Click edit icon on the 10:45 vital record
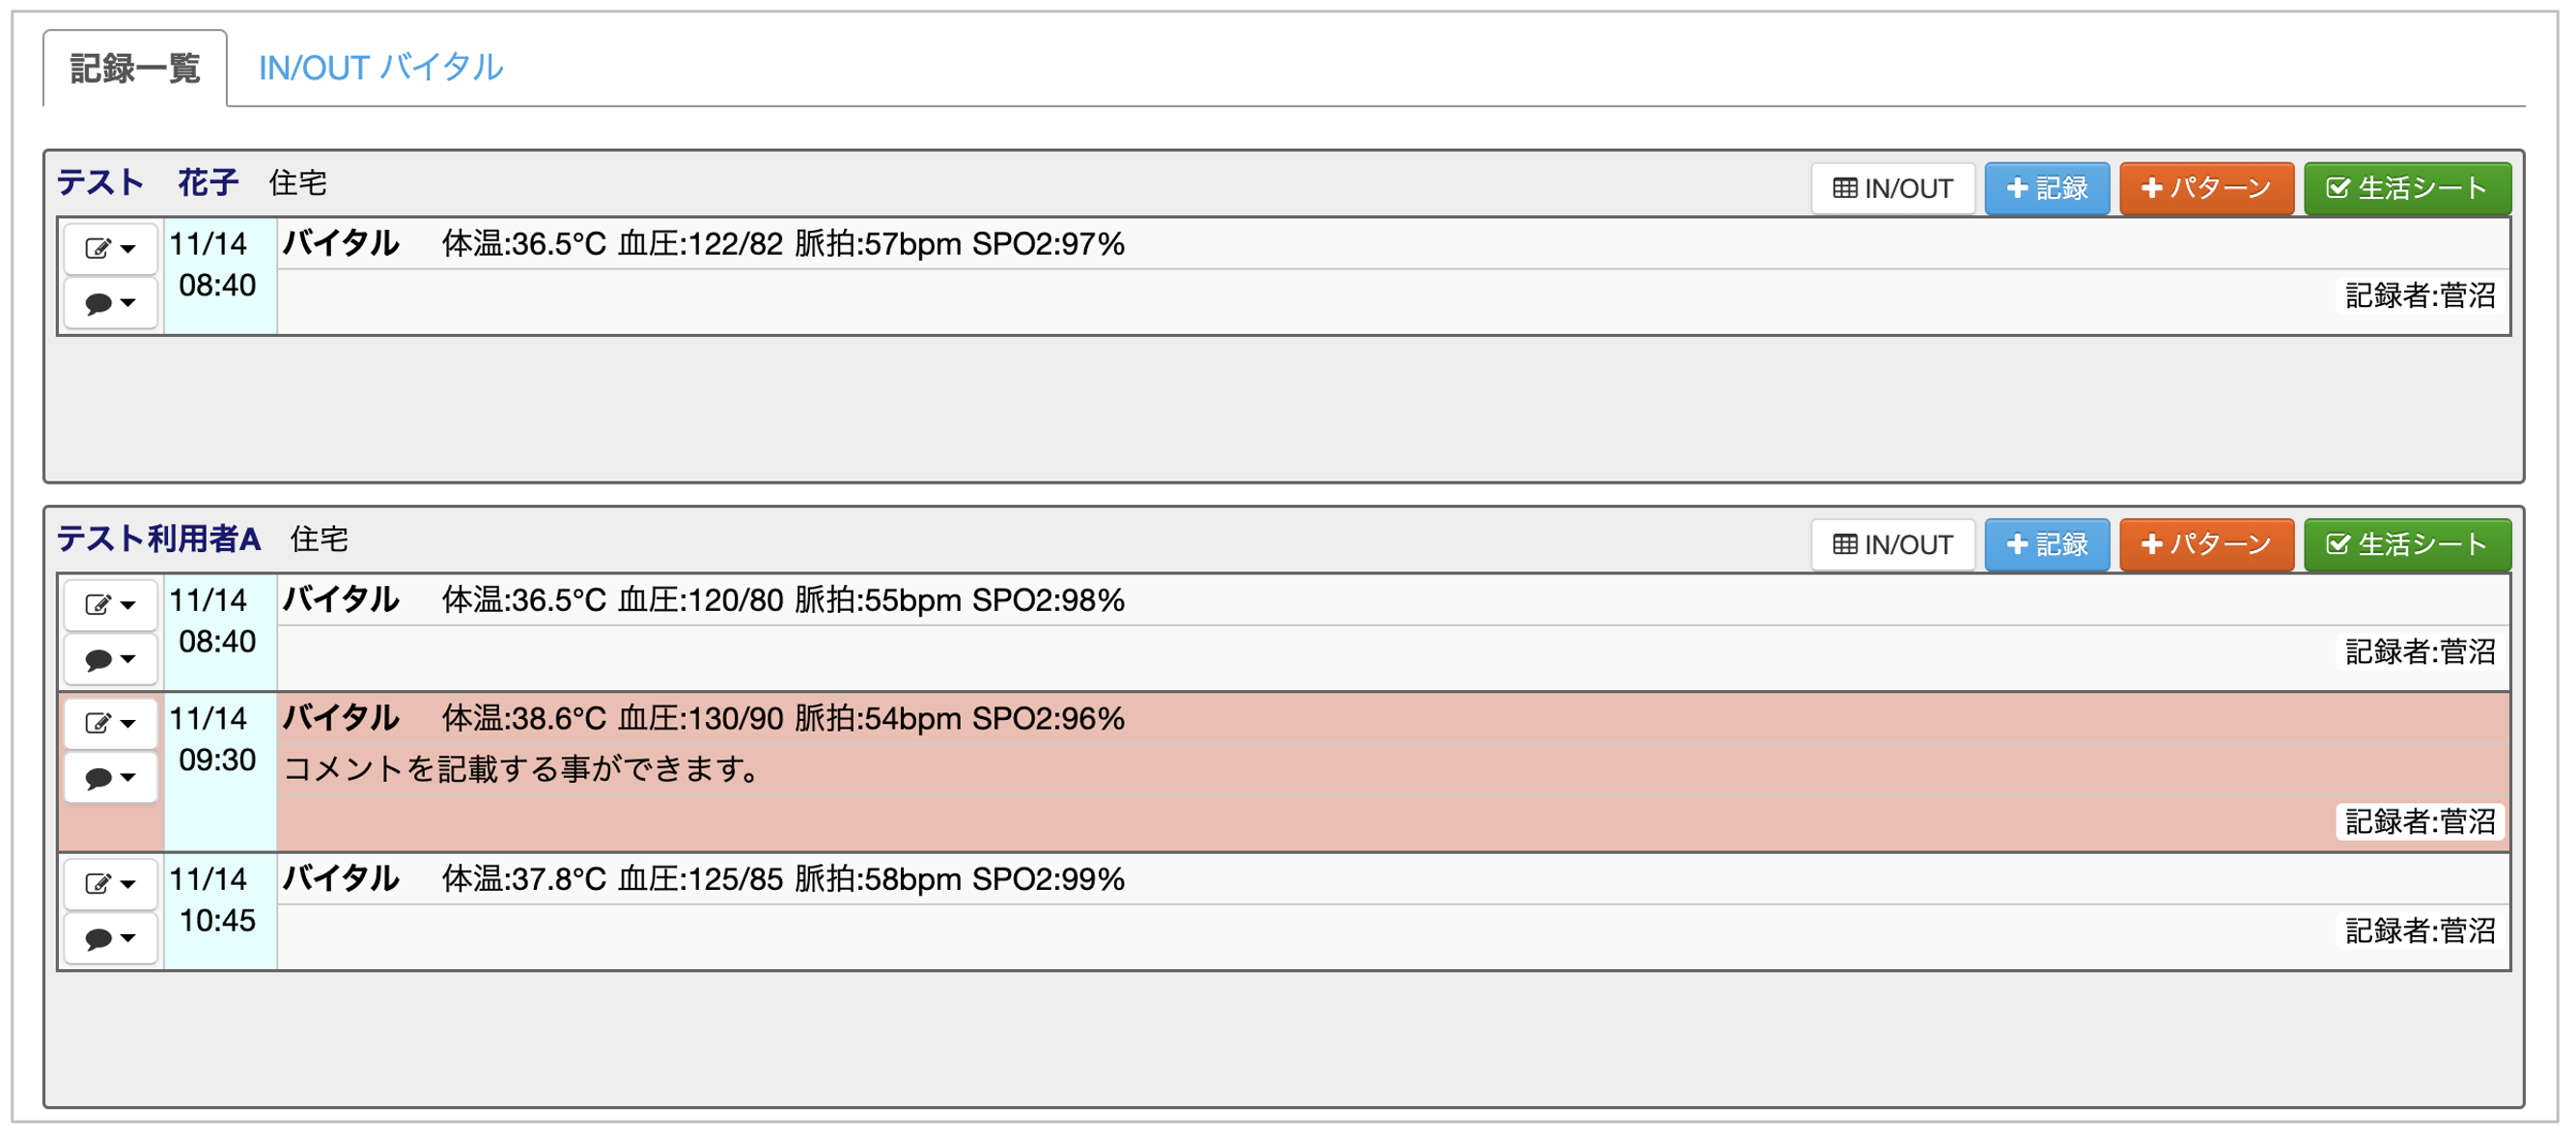 [110, 883]
